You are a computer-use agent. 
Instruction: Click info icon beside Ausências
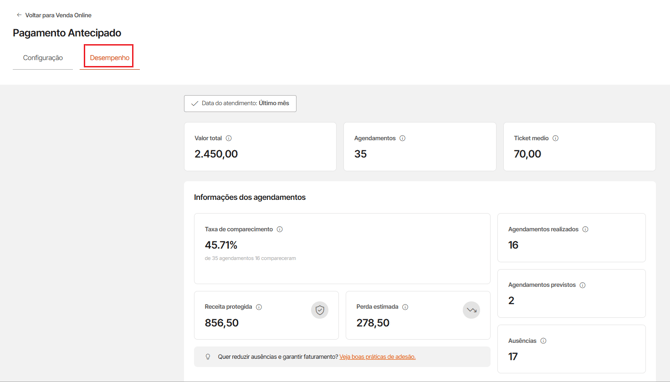click(x=543, y=341)
